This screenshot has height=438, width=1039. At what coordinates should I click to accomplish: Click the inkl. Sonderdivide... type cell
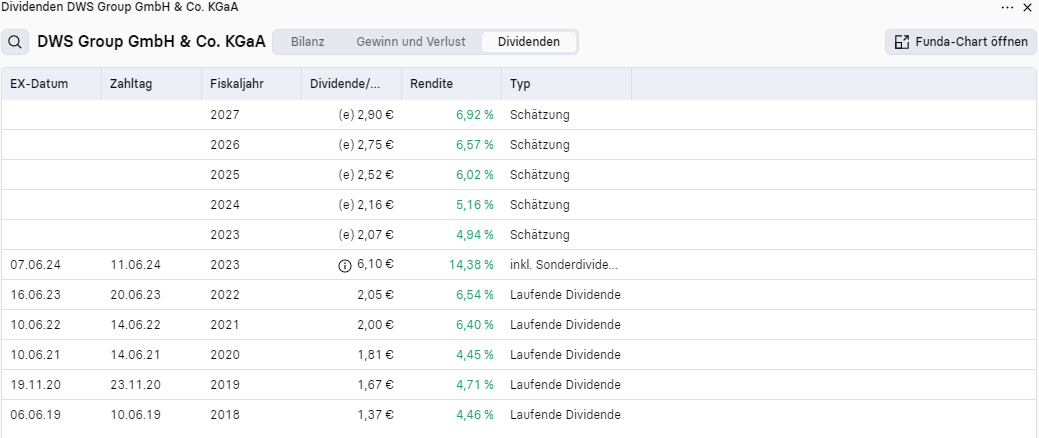pyautogui.click(x=564, y=264)
